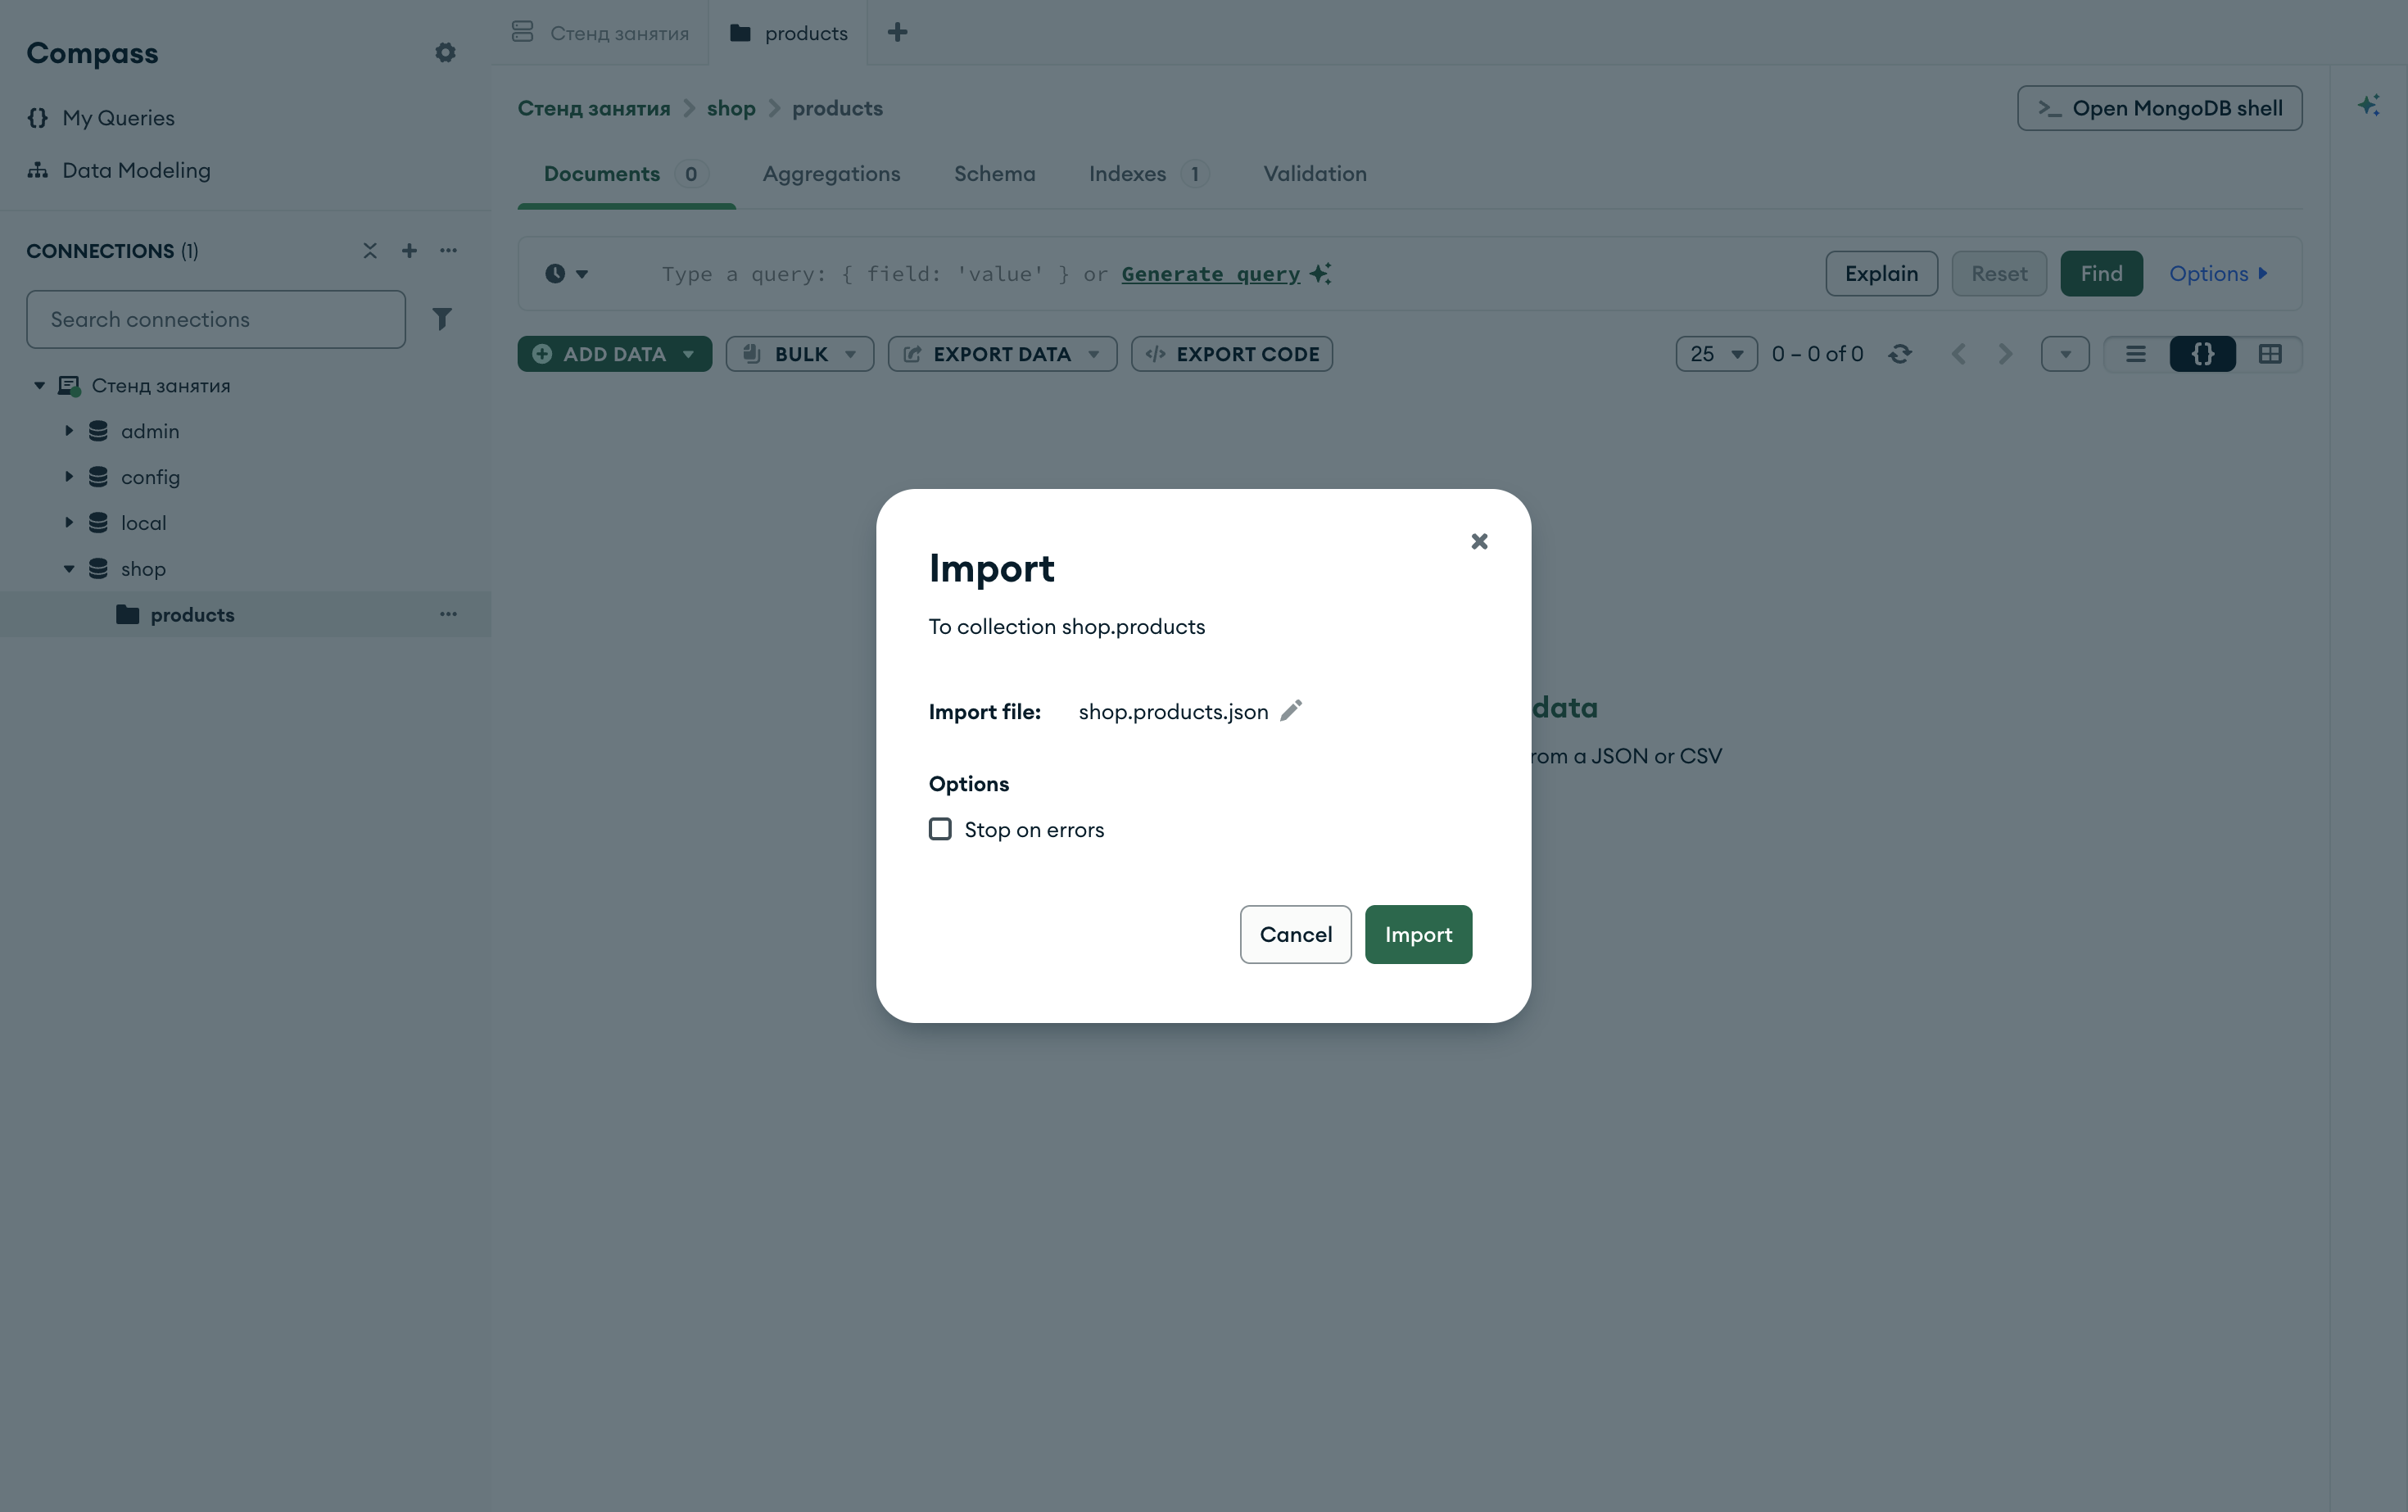Switch to table view icon
Image resolution: width=2408 pixels, height=1512 pixels.
tap(2270, 354)
